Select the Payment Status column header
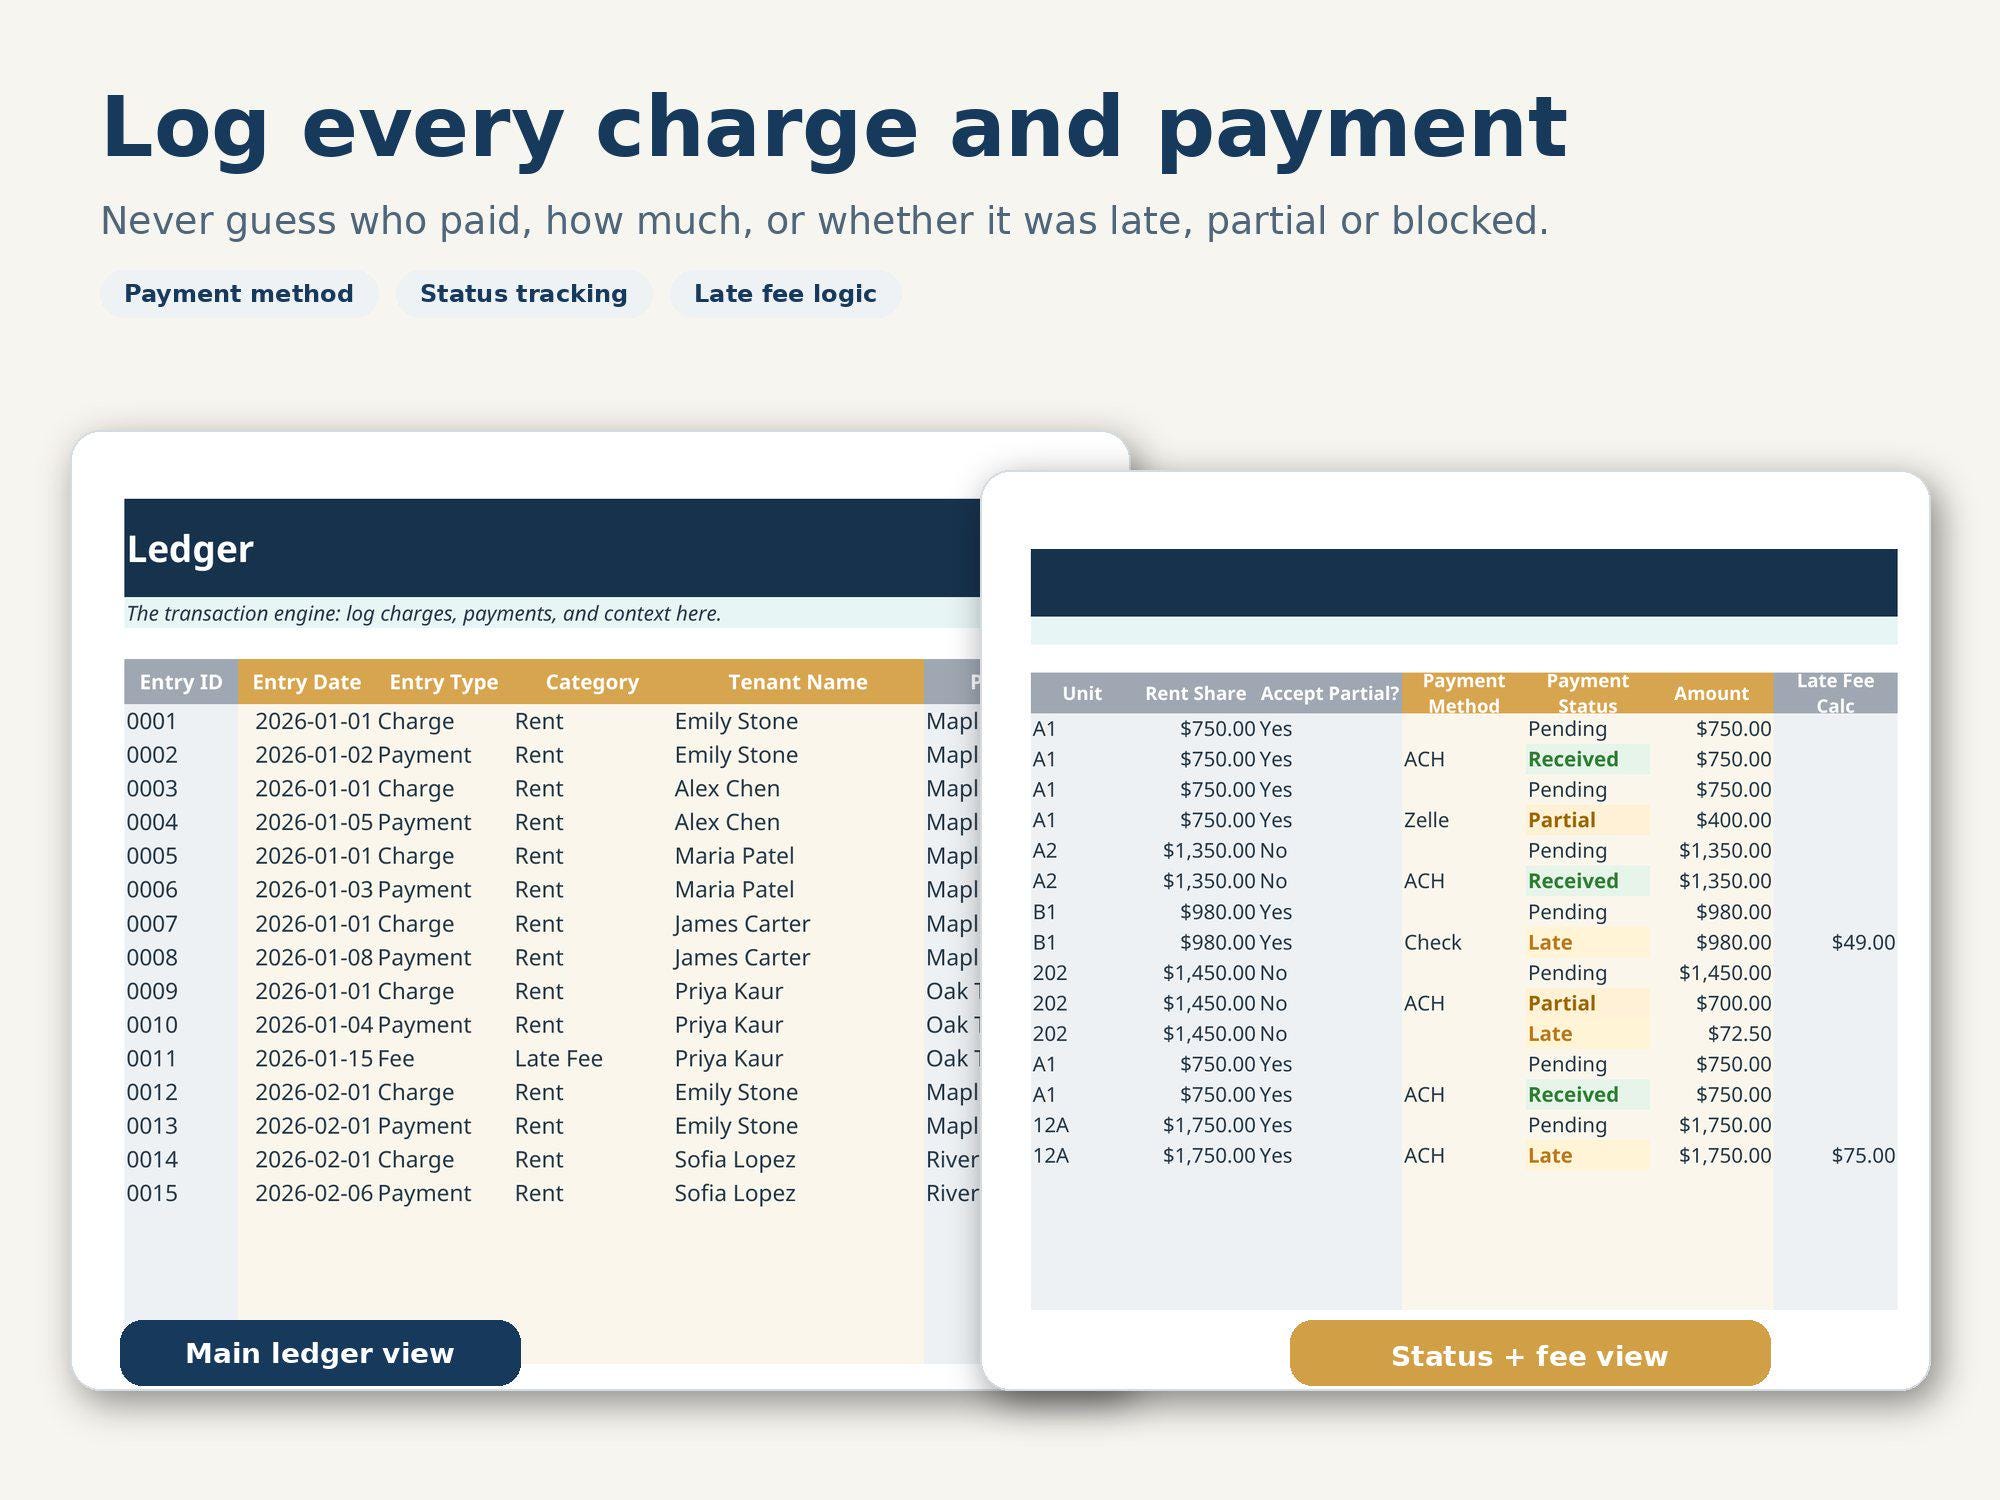The height and width of the screenshot is (1500, 2000). click(x=1588, y=693)
